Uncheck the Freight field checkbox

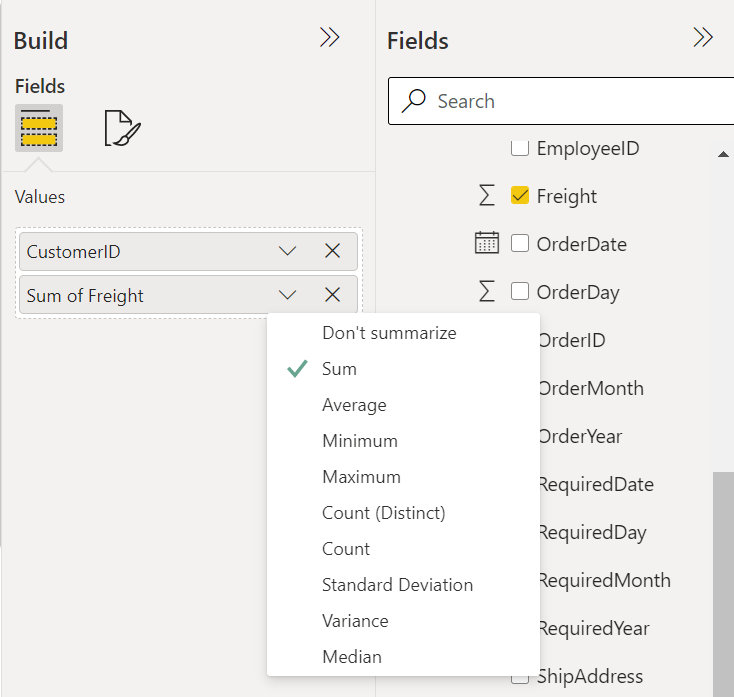point(520,195)
